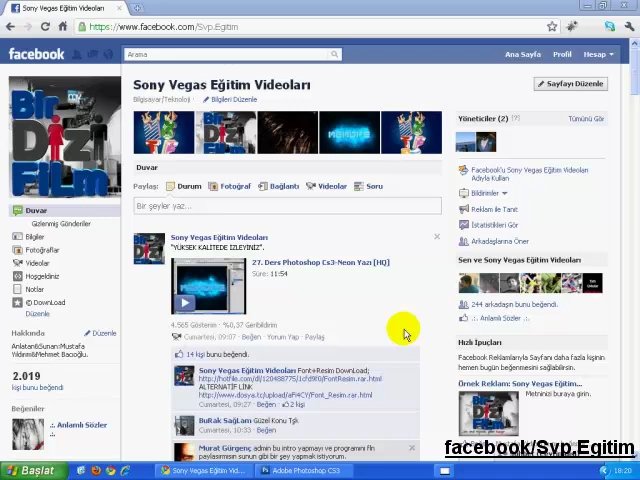Open Bilgiler in left sidebar
Image resolution: width=640 pixels, height=480 pixels.
(x=29, y=237)
